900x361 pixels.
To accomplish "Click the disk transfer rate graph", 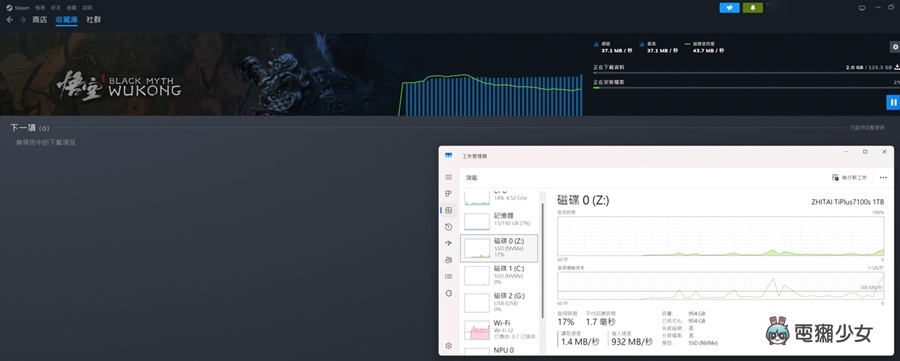I will (721, 285).
